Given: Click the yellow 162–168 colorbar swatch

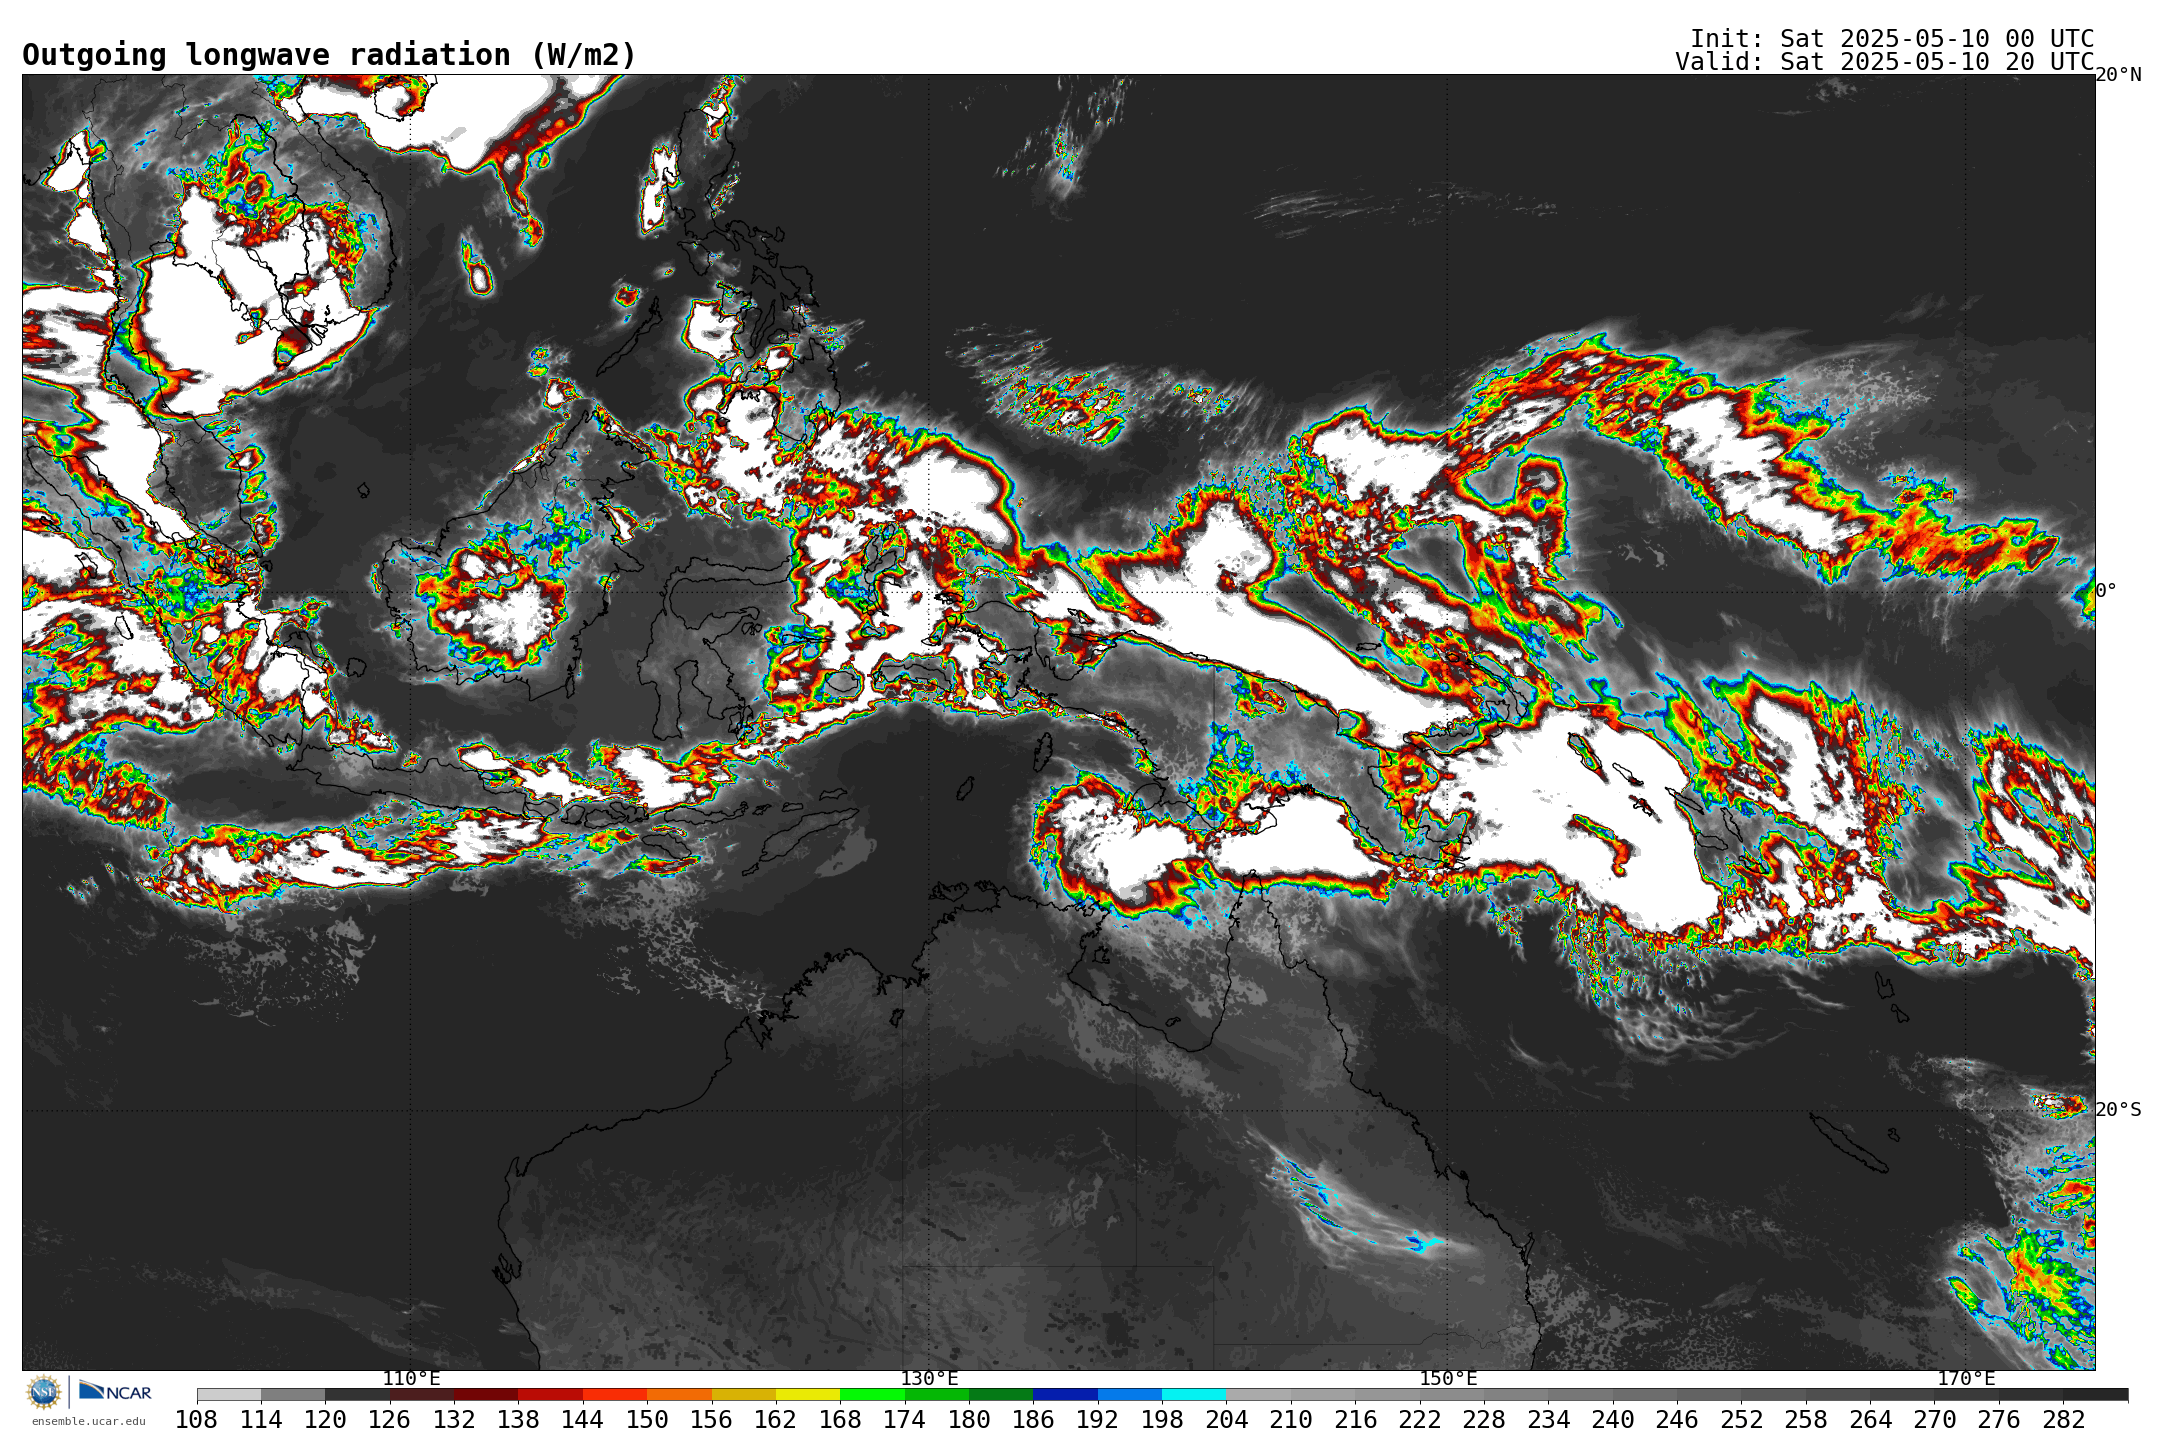Looking at the screenshot, I should click(808, 1395).
